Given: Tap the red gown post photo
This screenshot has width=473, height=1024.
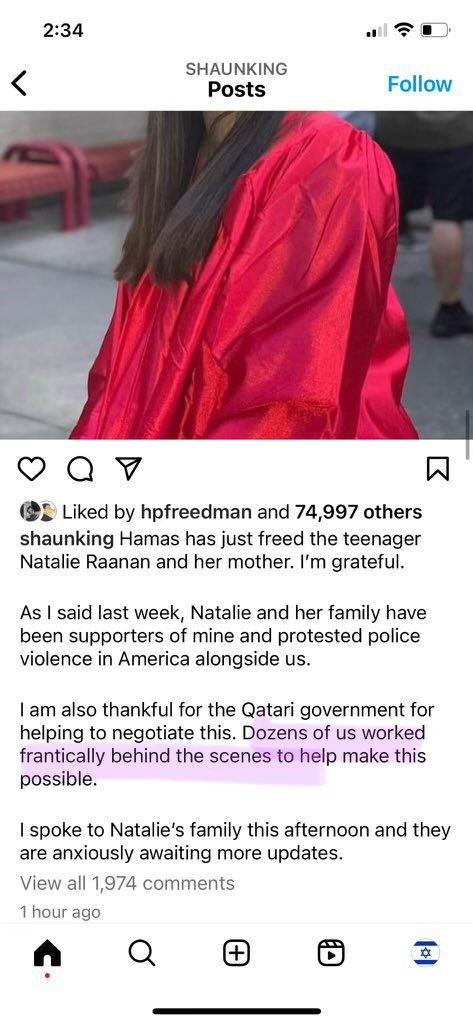Looking at the screenshot, I should pos(236,275).
